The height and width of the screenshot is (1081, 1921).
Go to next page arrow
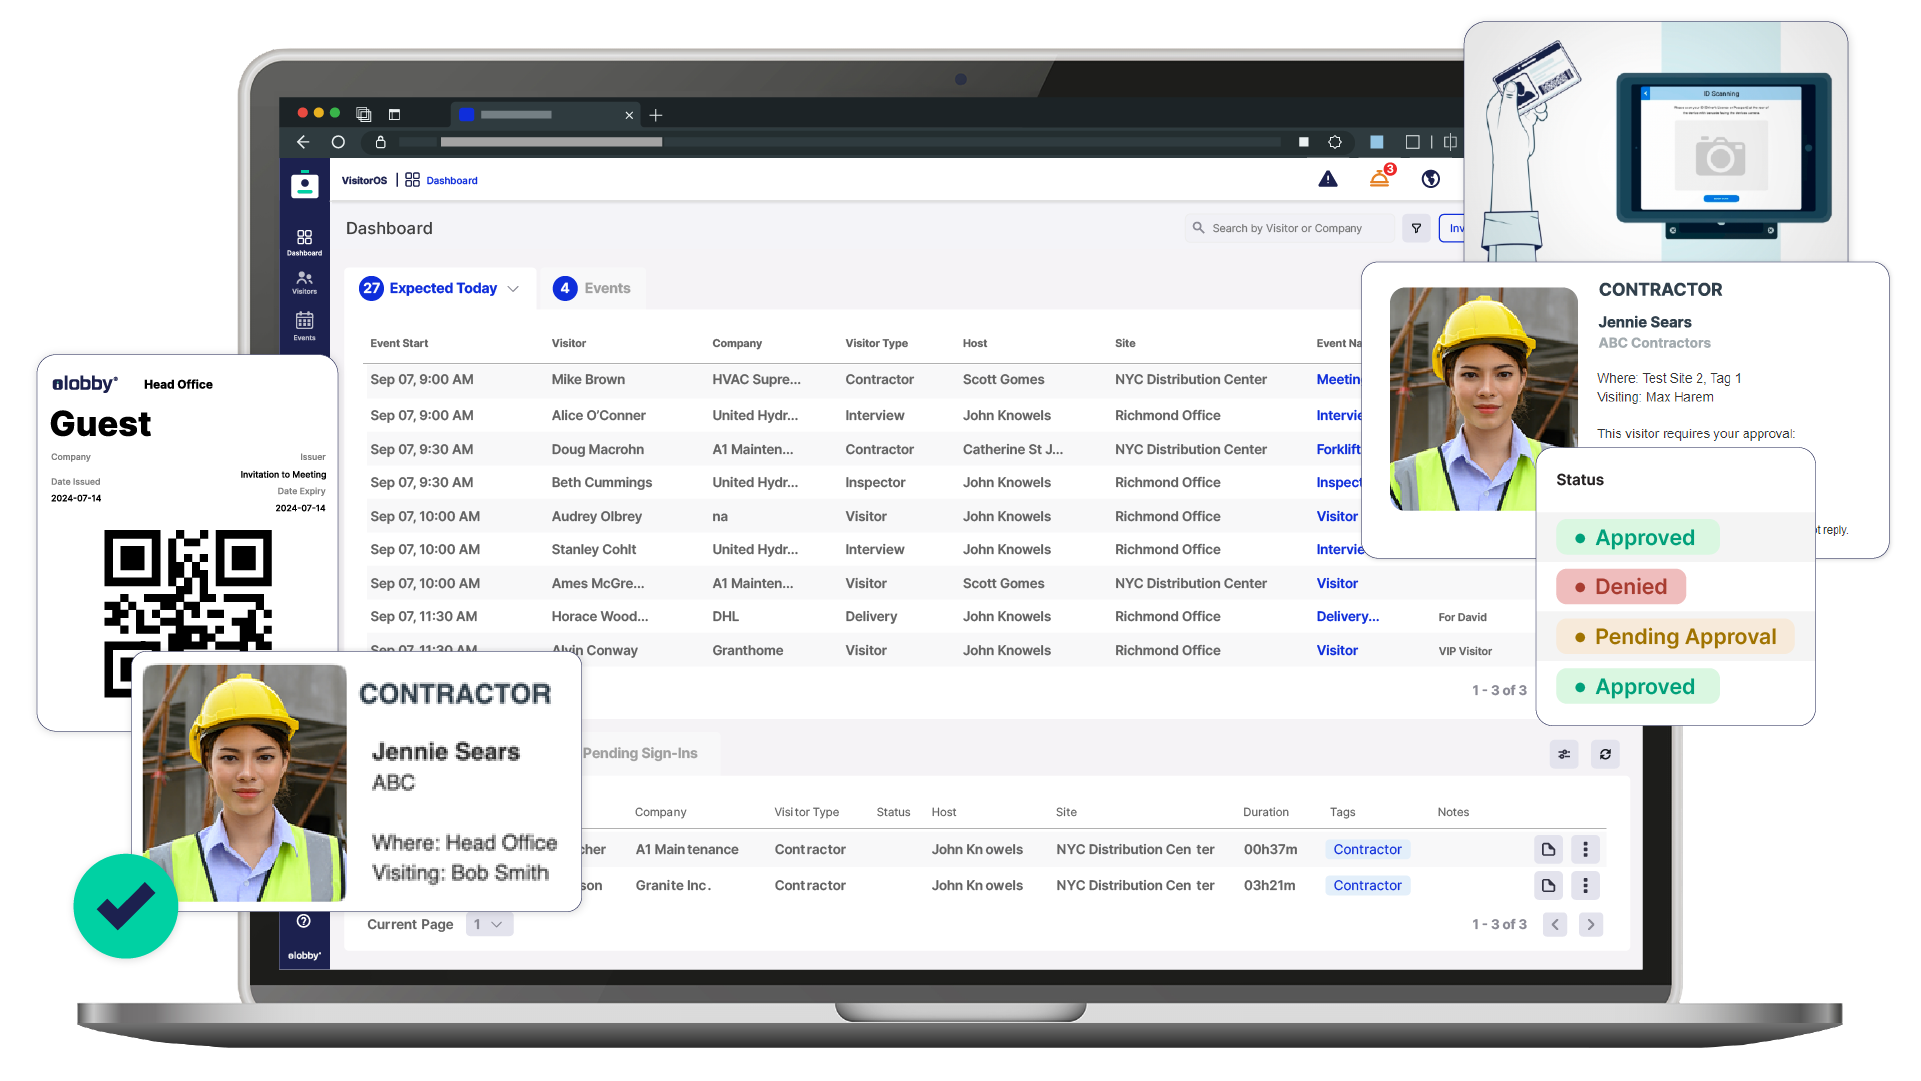pyautogui.click(x=1590, y=924)
